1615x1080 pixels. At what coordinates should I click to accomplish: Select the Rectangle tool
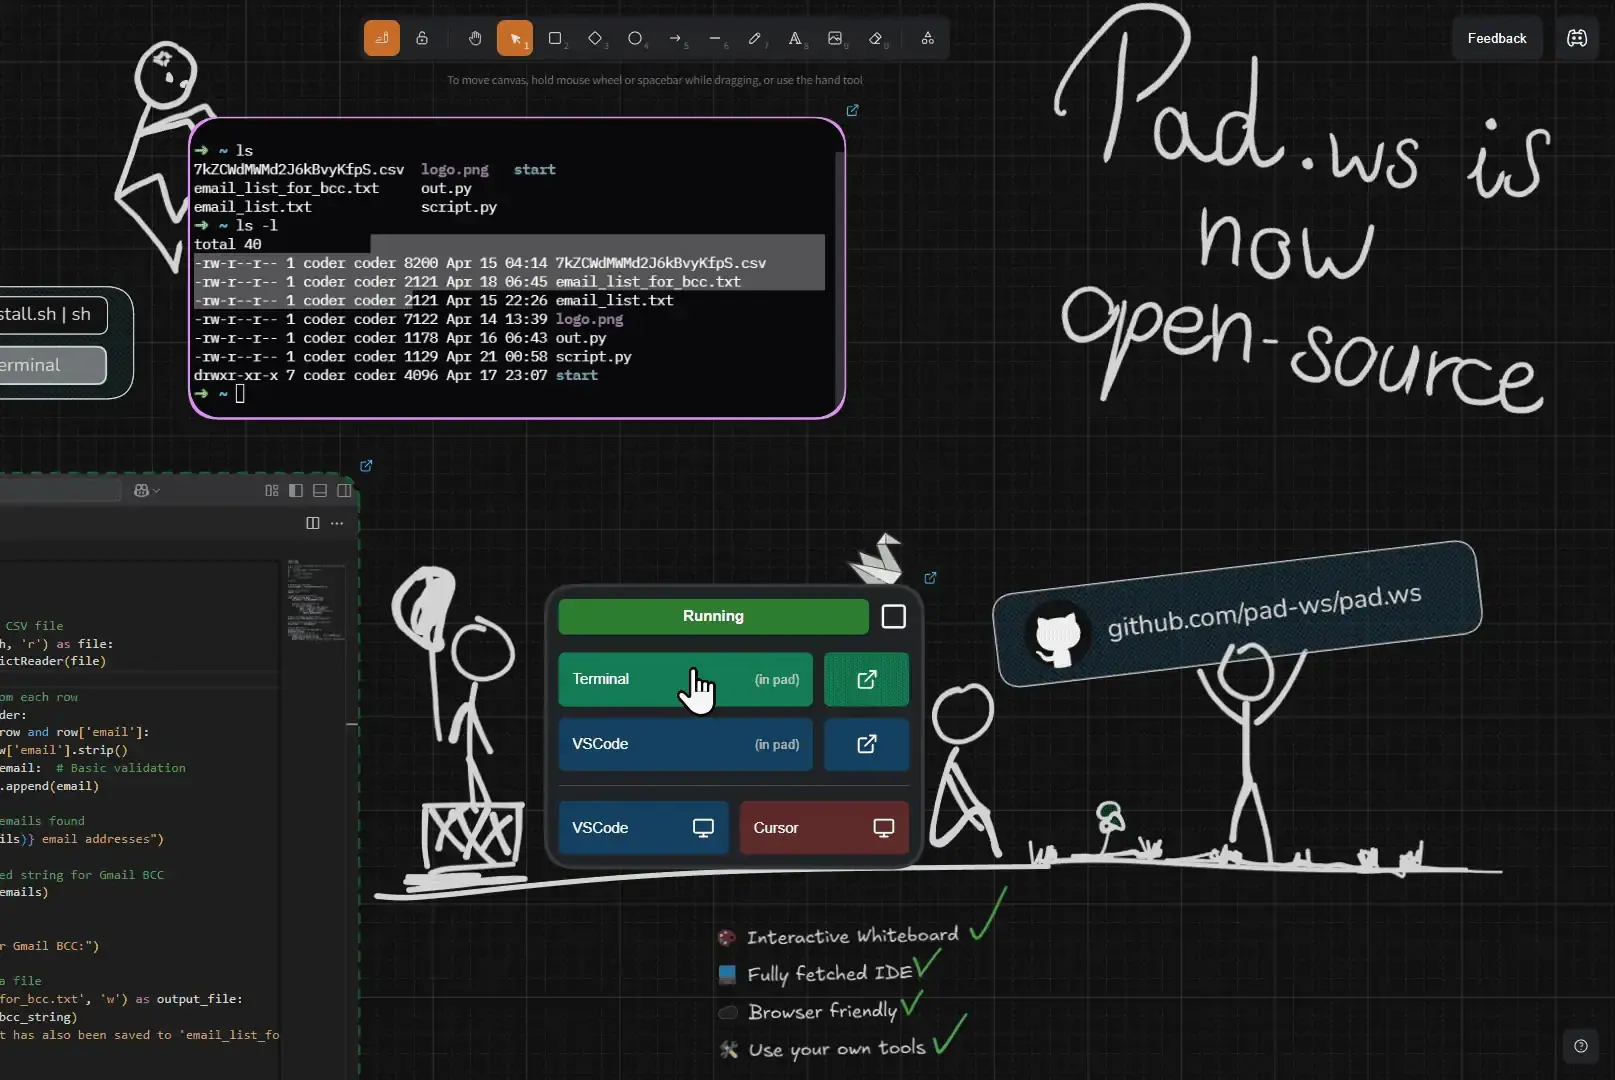click(x=555, y=38)
